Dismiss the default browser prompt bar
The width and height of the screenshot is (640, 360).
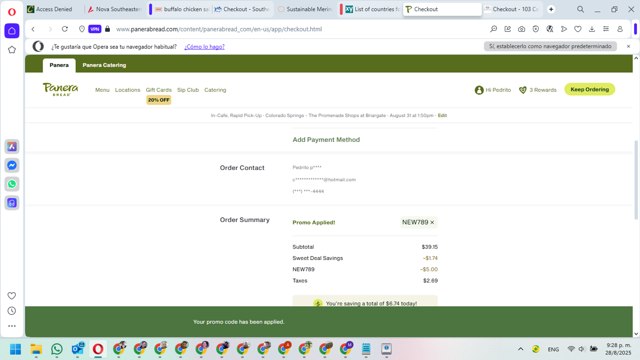(629, 46)
